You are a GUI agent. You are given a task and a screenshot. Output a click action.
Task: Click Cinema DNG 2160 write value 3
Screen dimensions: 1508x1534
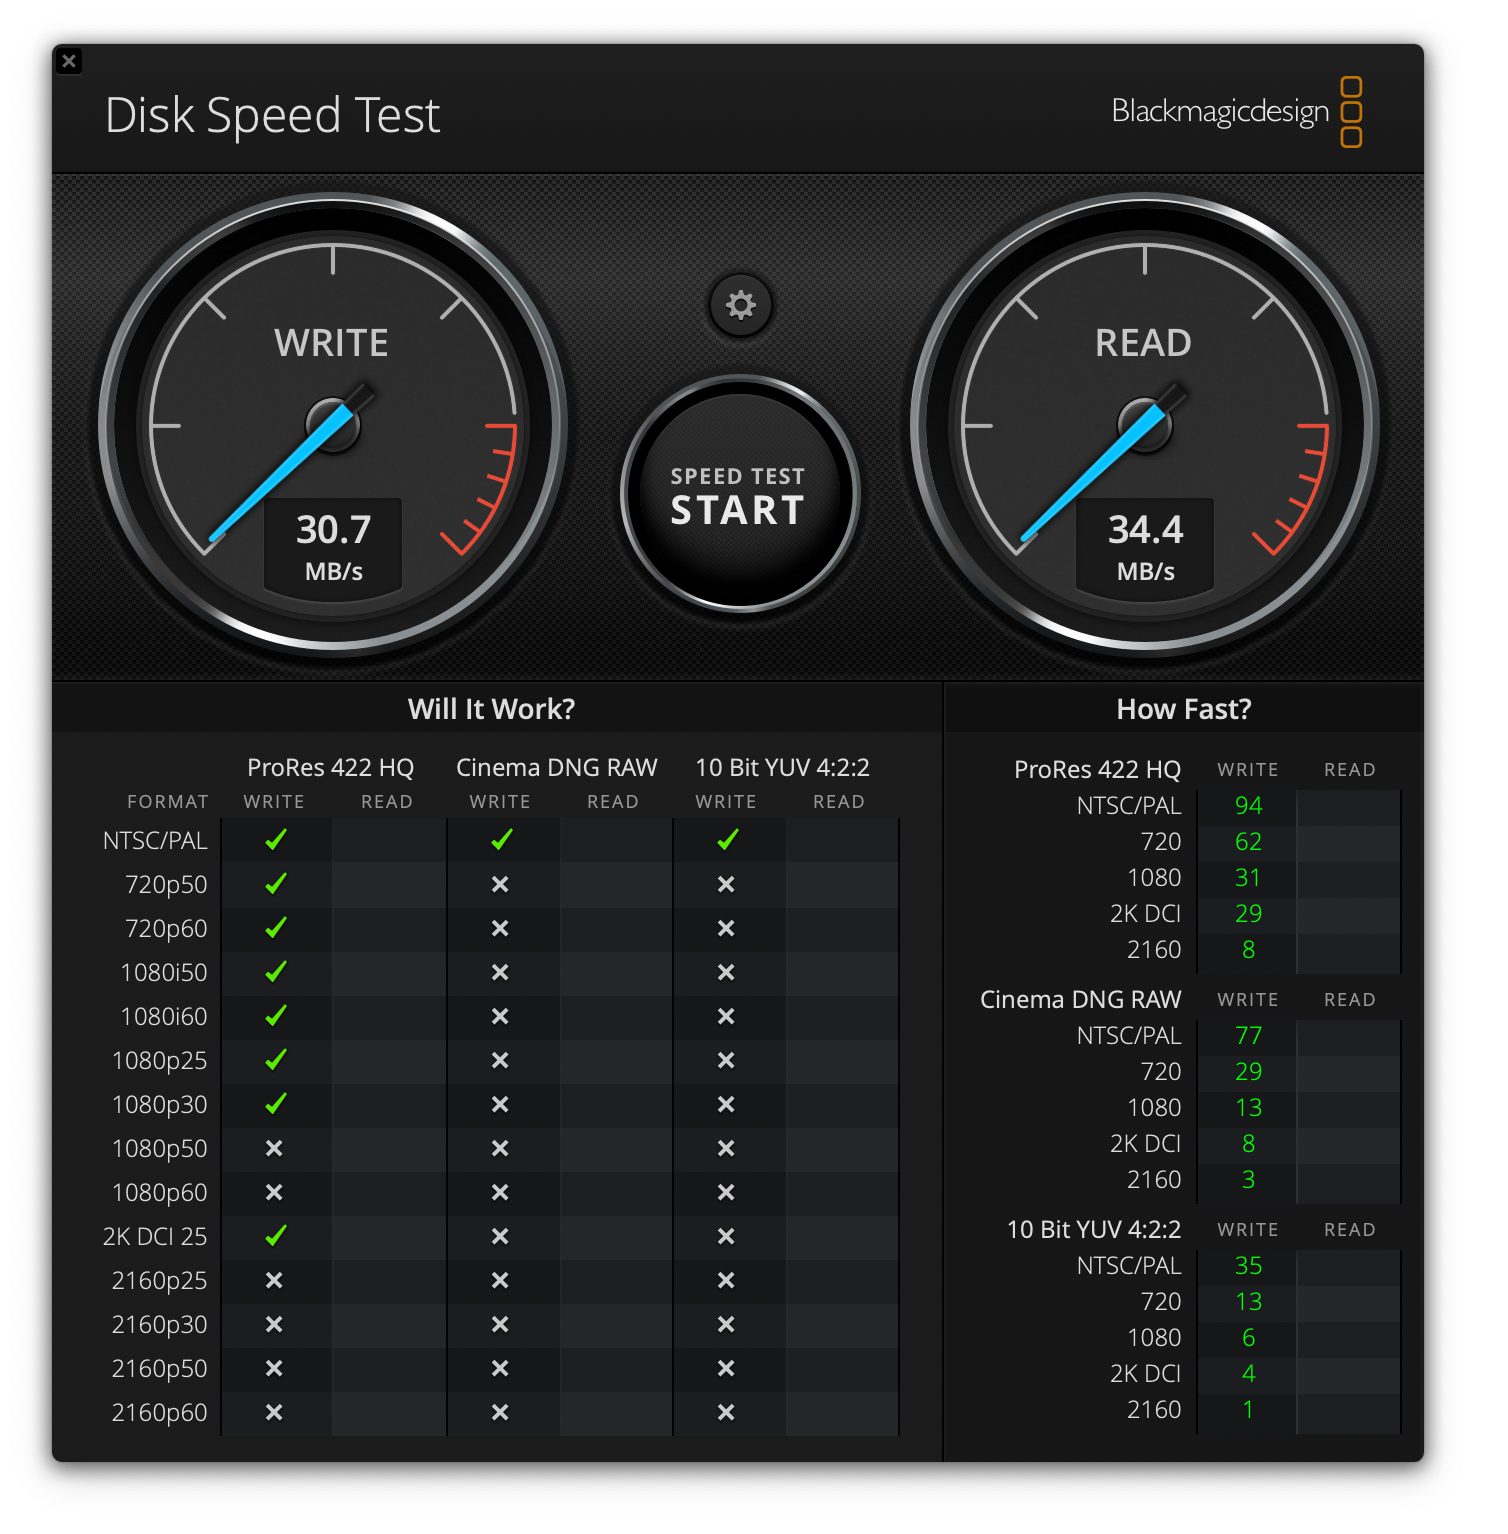point(1248,1179)
